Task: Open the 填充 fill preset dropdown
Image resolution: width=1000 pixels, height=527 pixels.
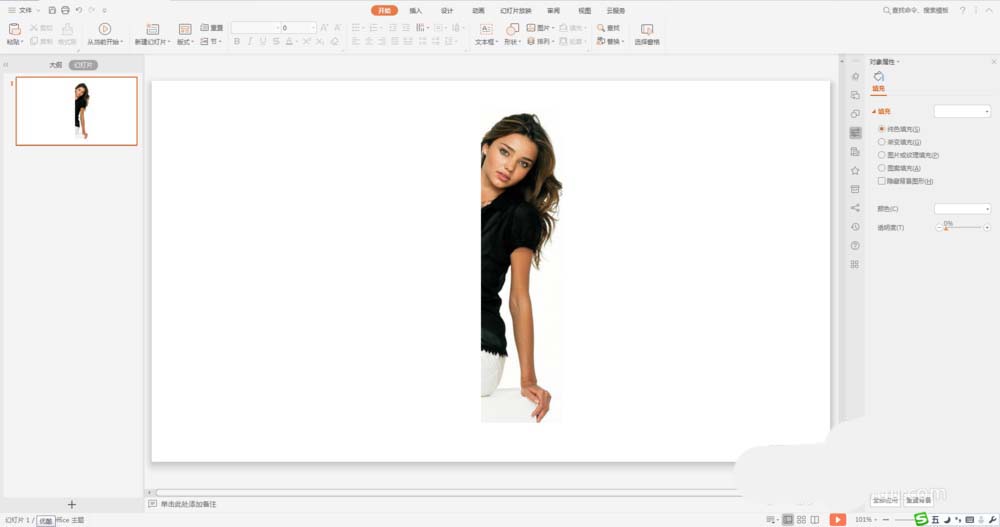Action: (x=962, y=111)
